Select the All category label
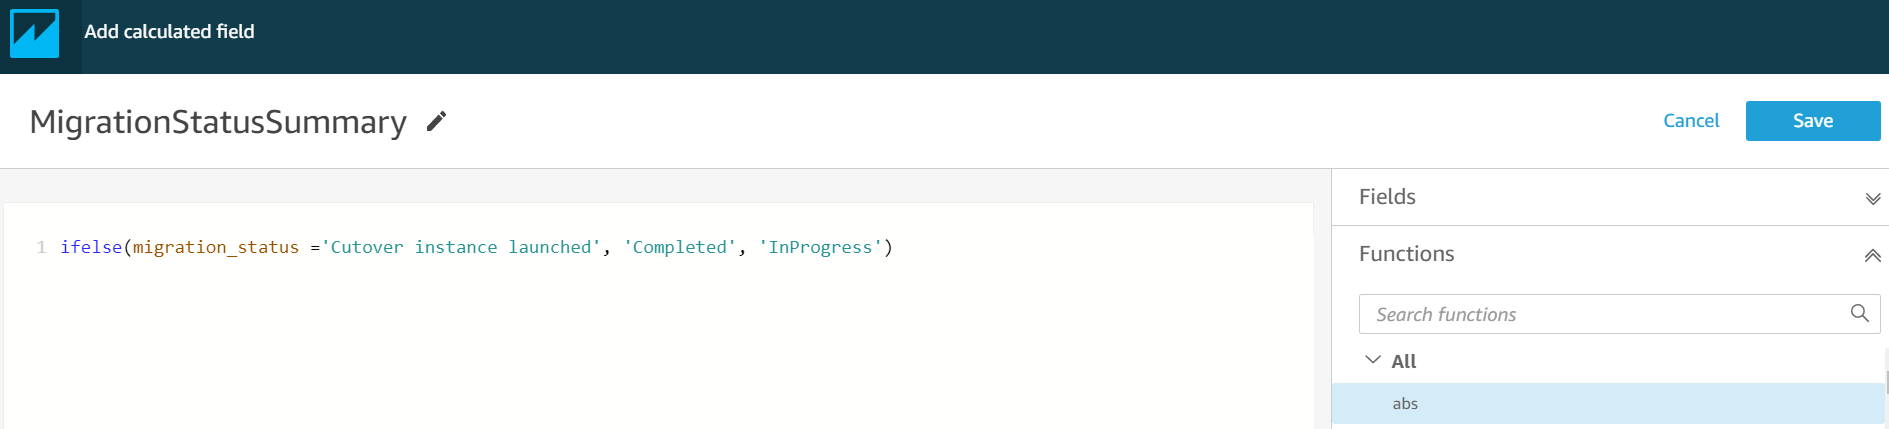This screenshot has height=429, width=1889. 1404,361
